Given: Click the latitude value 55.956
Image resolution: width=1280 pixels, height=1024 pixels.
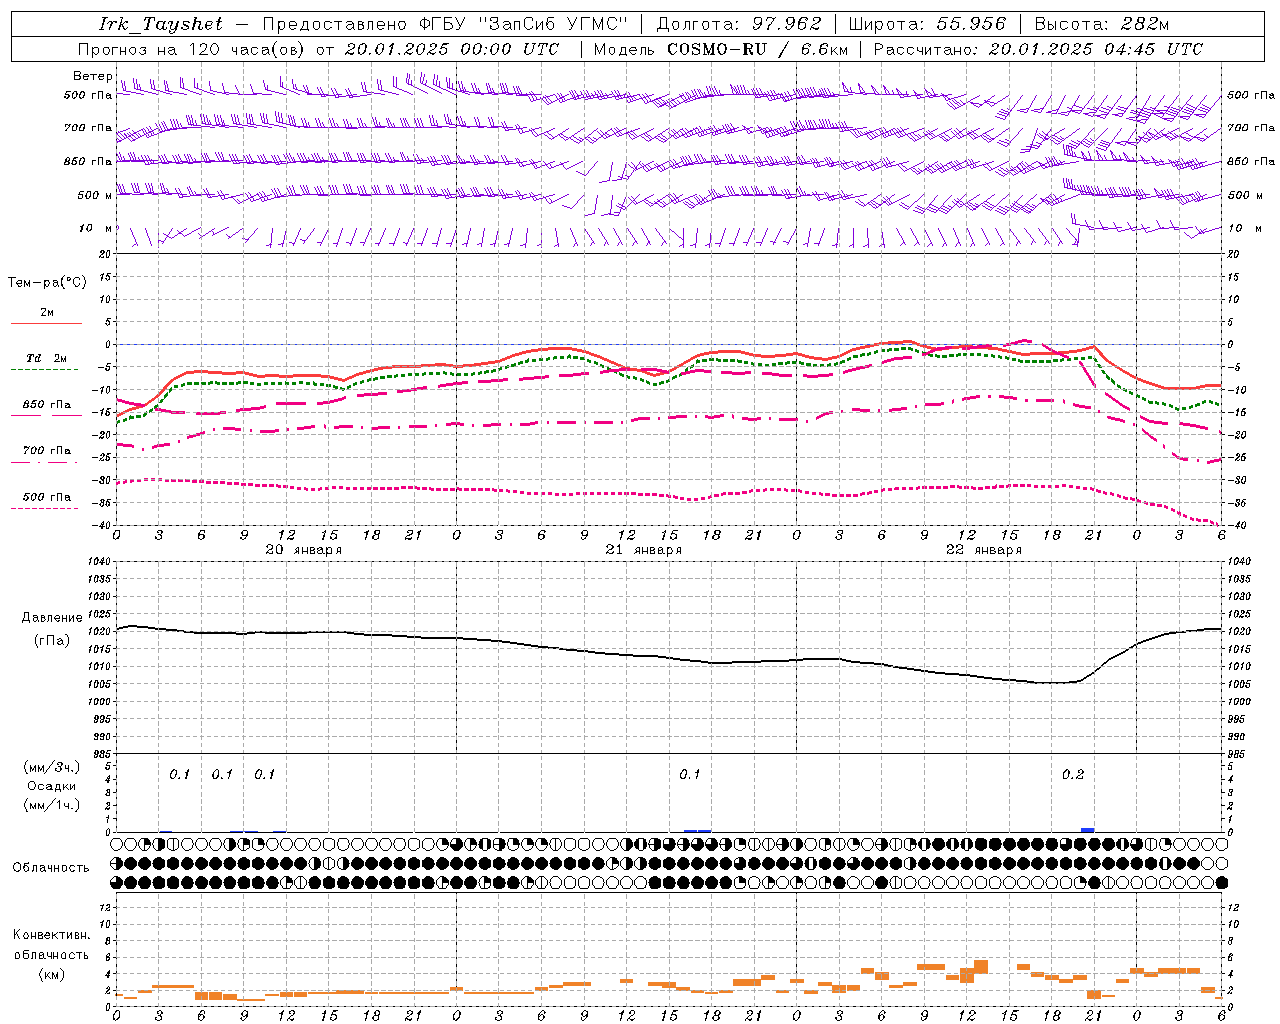Looking at the screenshot, I should click(x=971, y=24).
